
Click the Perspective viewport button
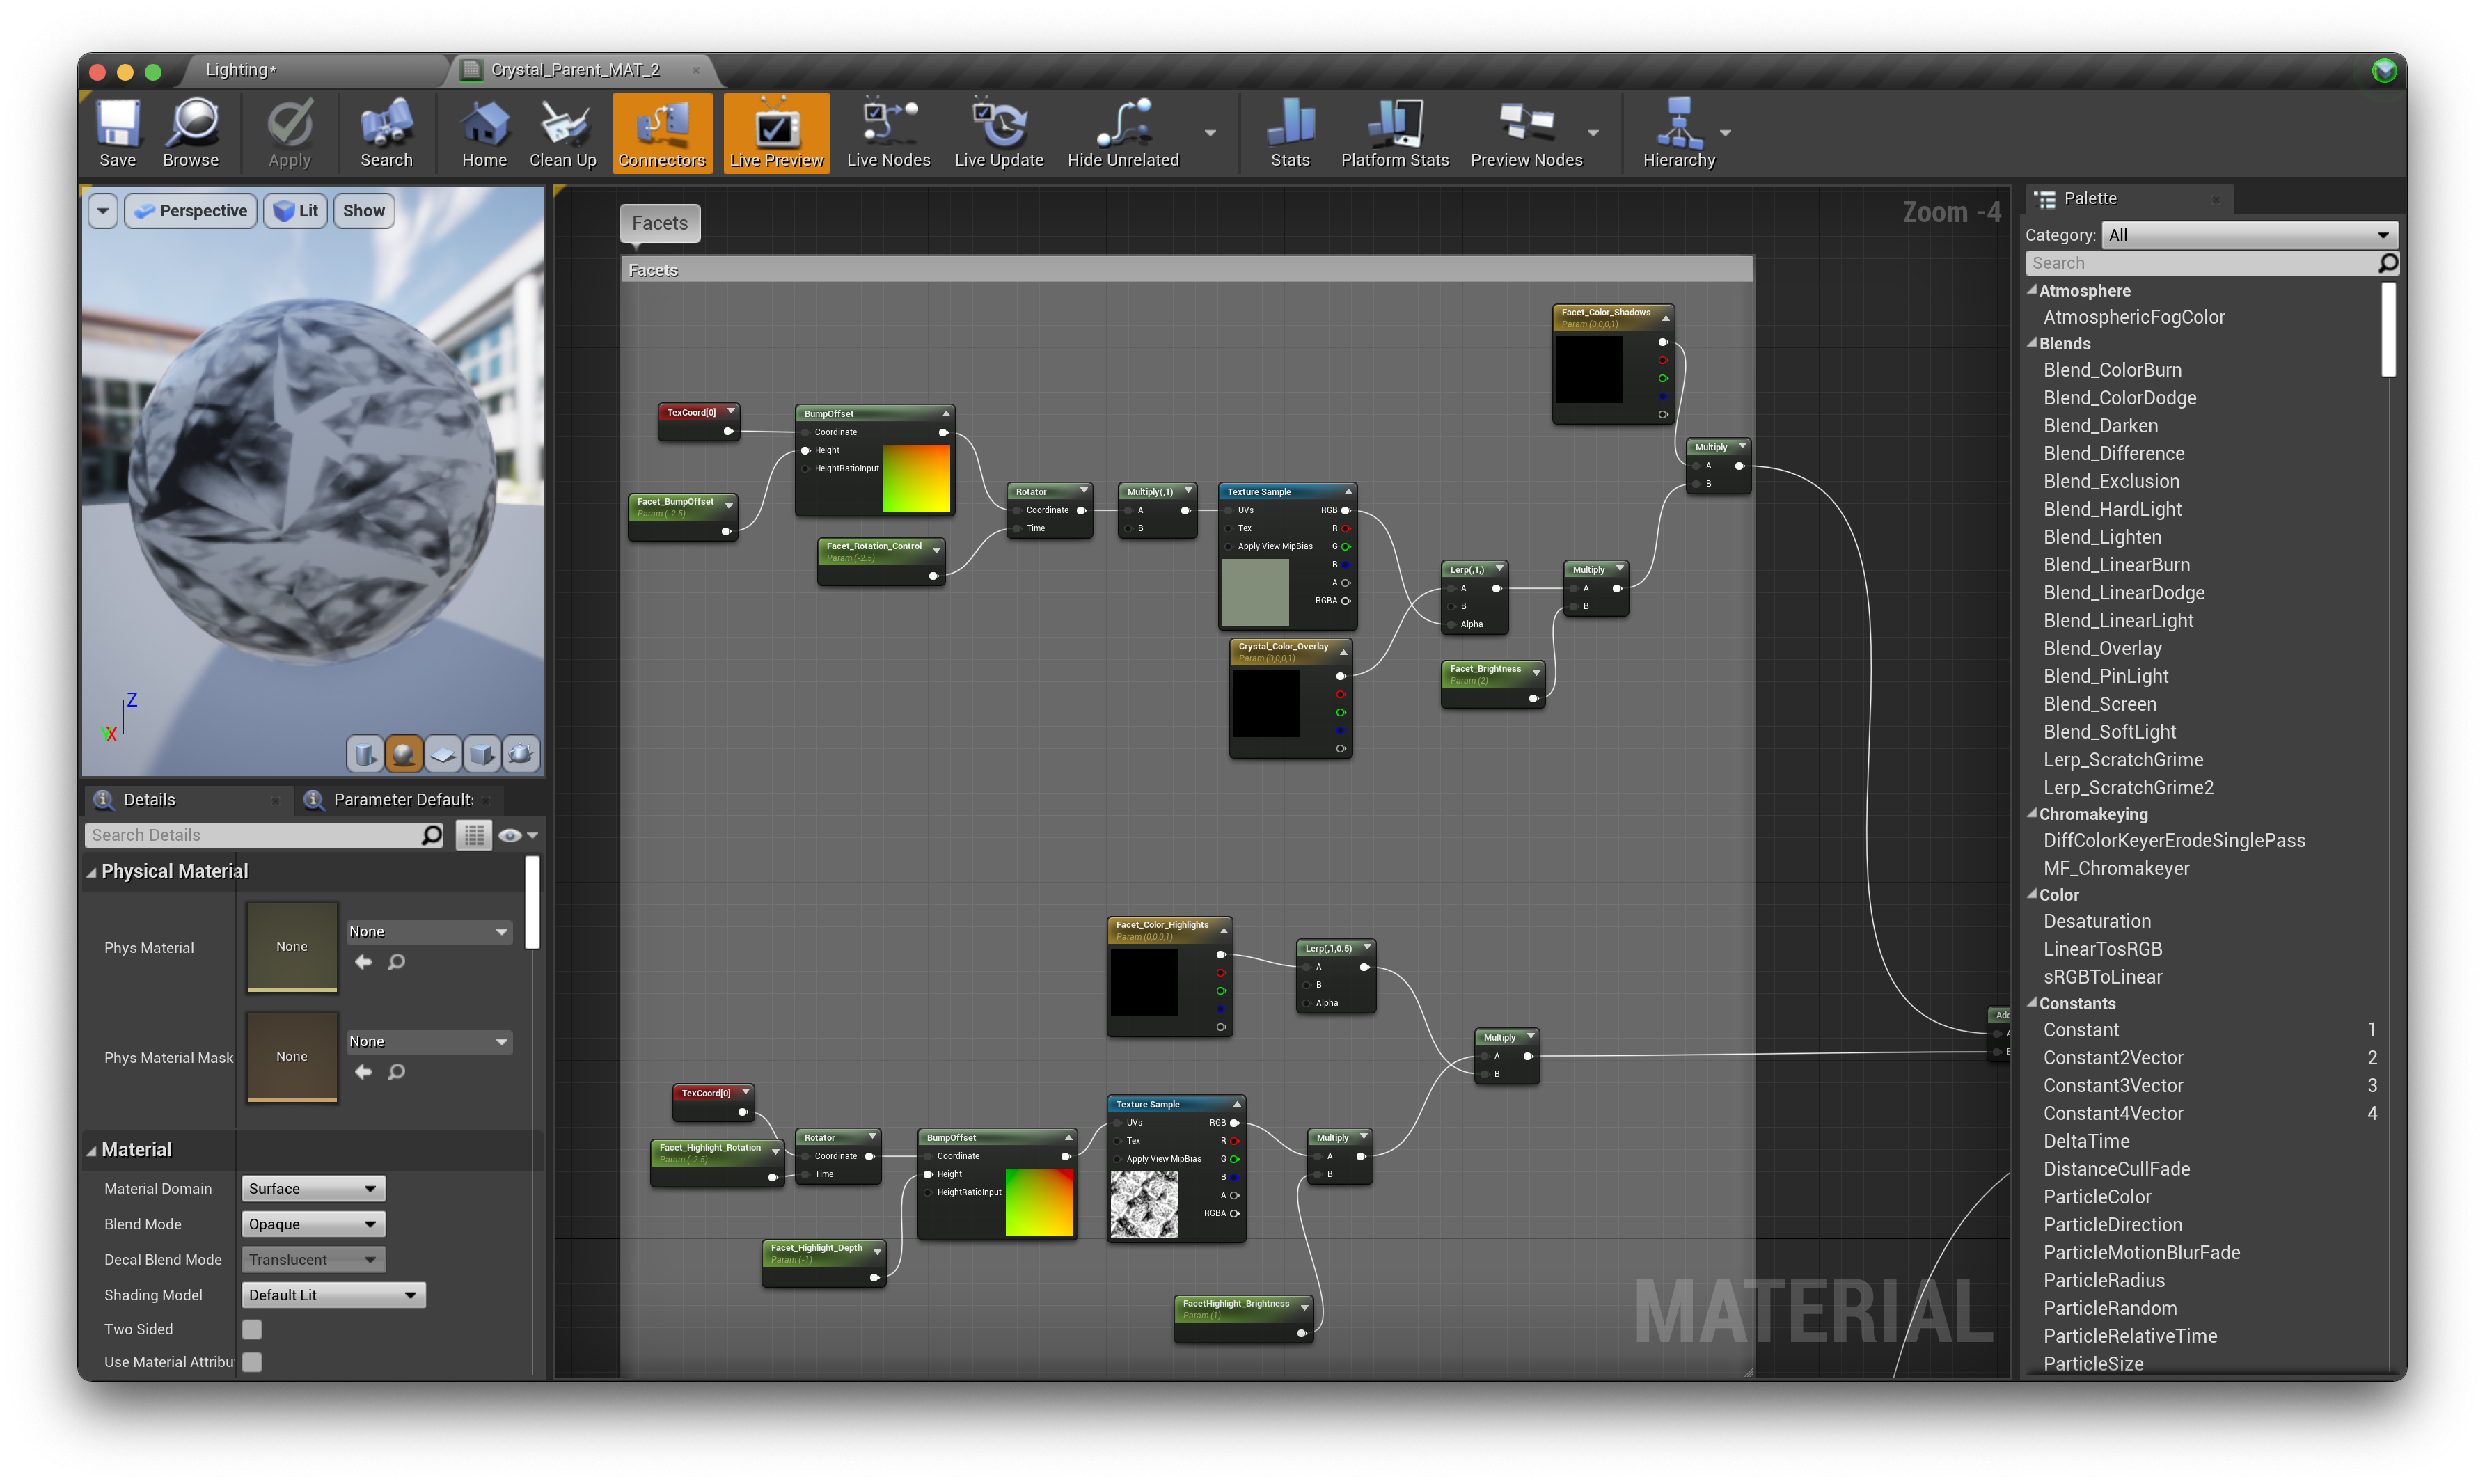coord(191,211)
